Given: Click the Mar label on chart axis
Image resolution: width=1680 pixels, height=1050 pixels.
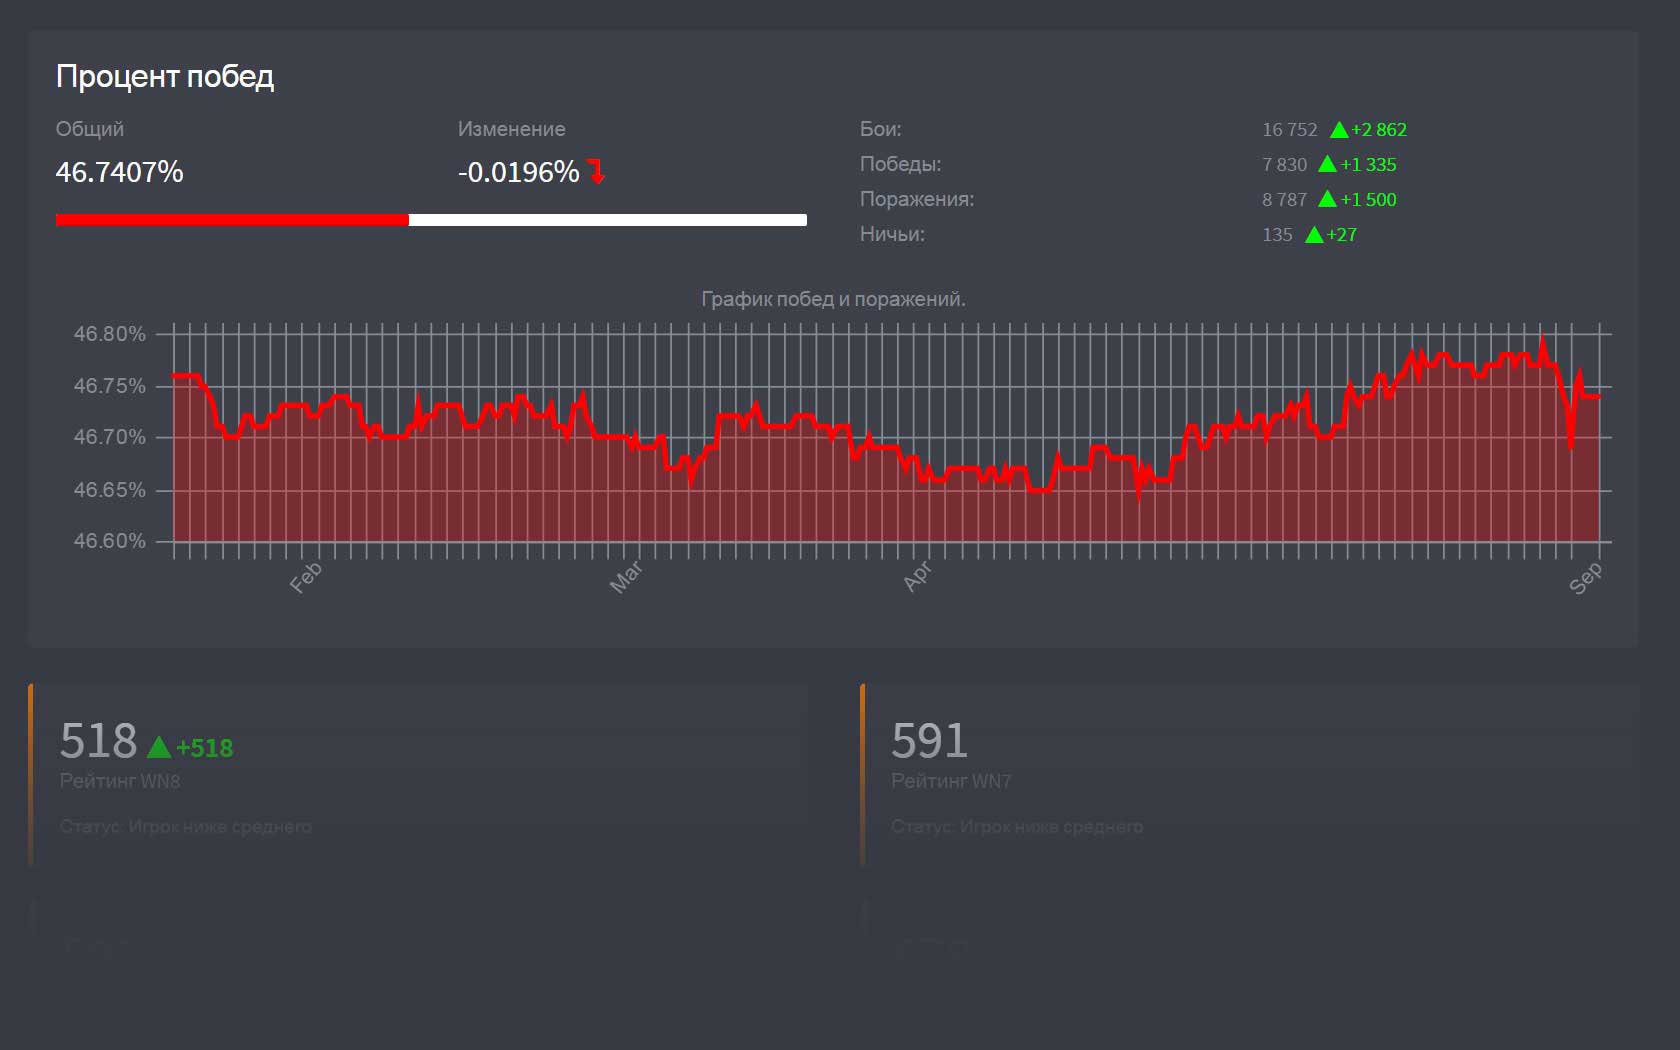Looking at the screenshot, I should pos(626,577).
